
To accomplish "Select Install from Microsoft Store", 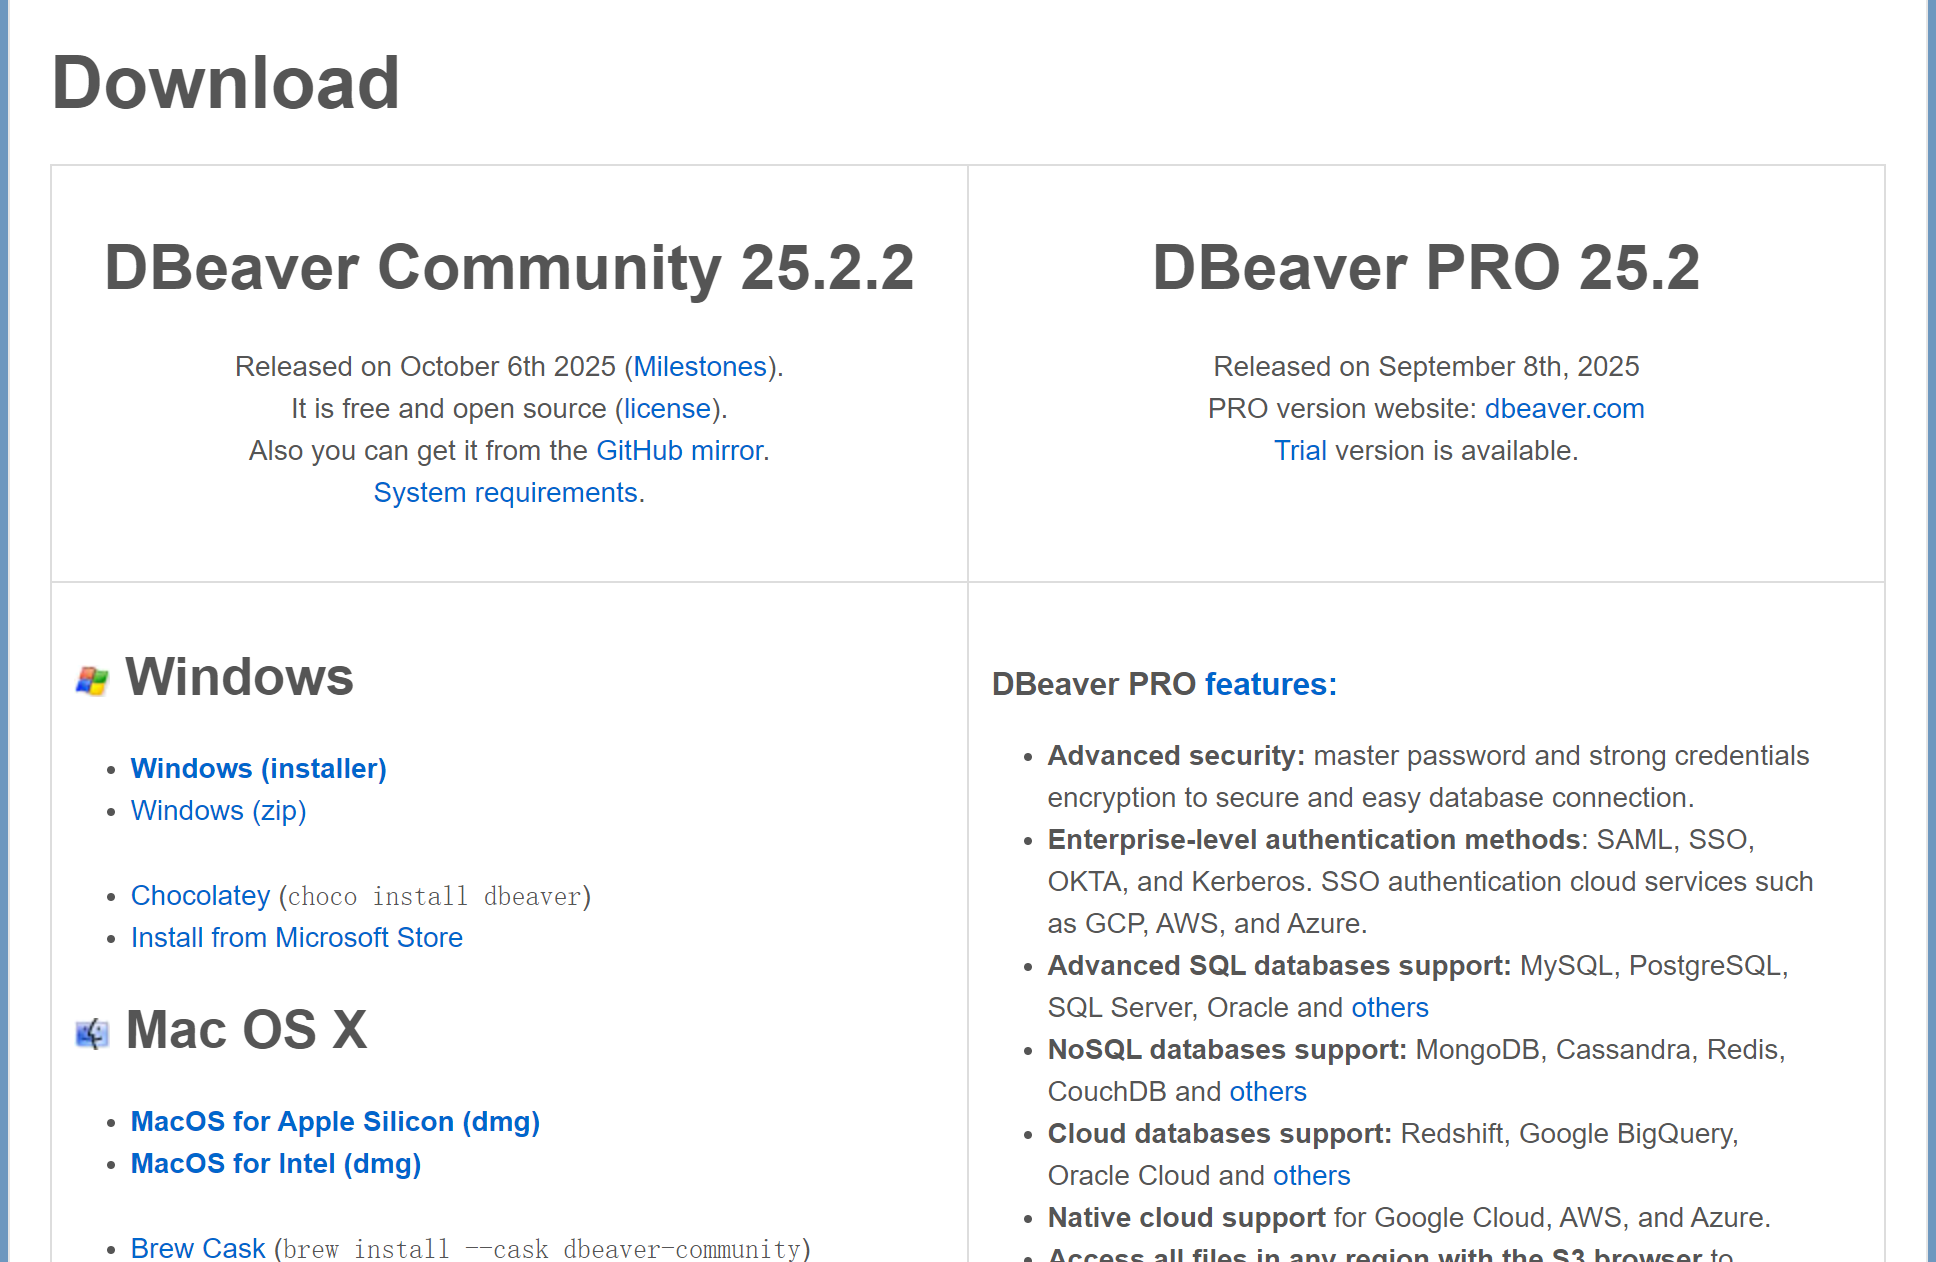I will pos(296,938).
